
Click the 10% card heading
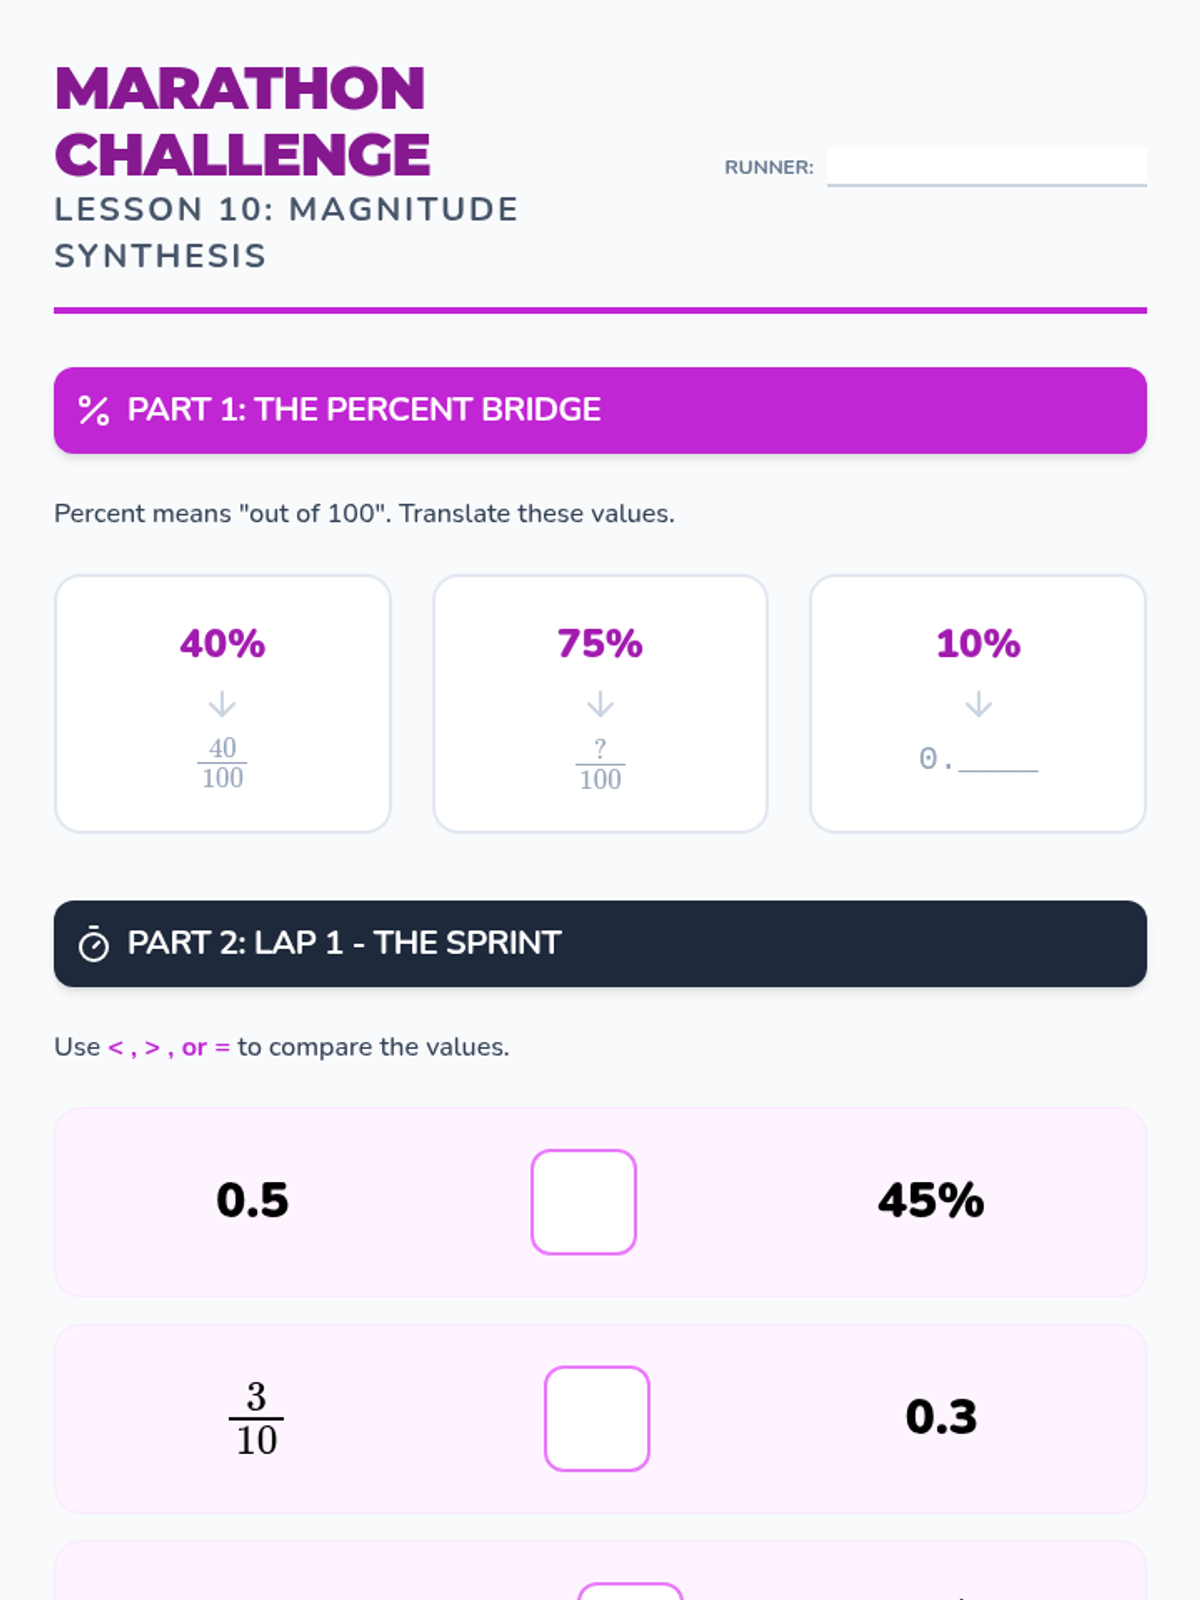click(x=978, y=644)
